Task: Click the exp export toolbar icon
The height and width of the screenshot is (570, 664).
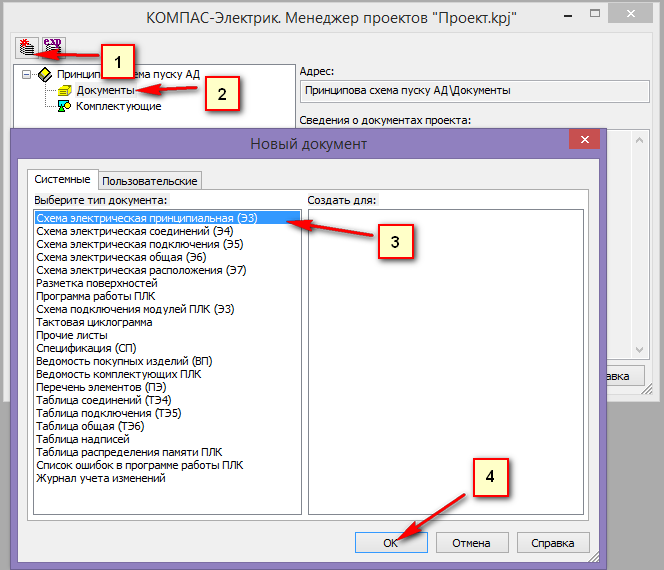Action: coord(53,47)
